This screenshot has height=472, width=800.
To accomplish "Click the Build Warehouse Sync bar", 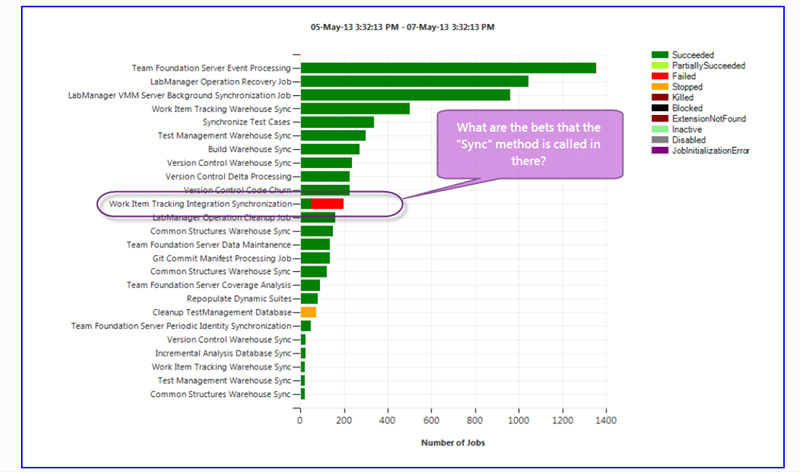I will 330,149.
